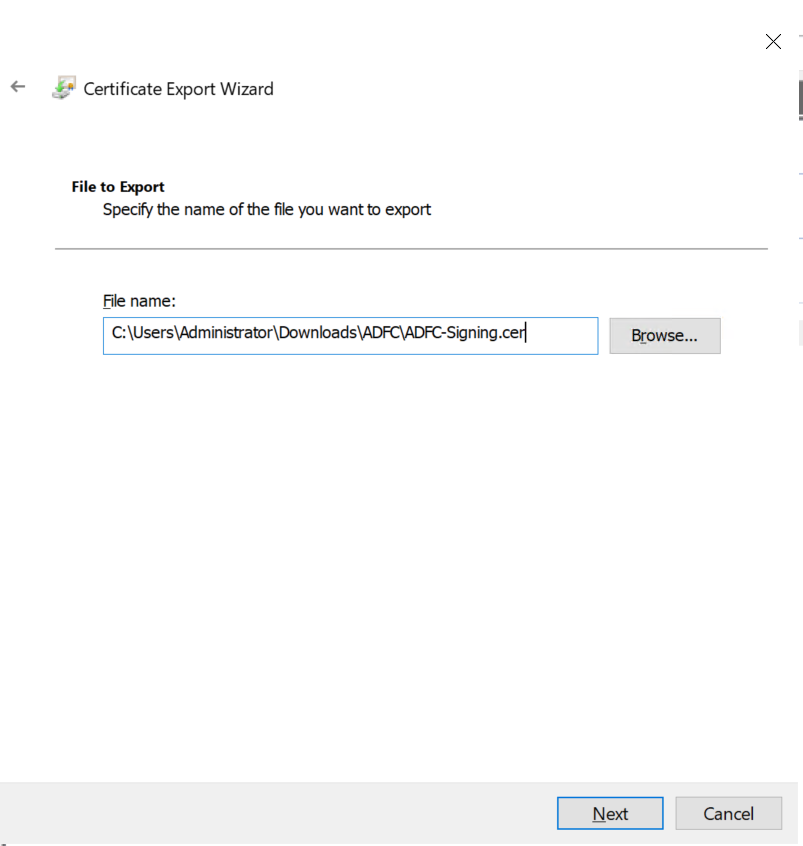Click the back arrow in the wizard header
Viewport: 803px width, 846px height.
(18, 87)
